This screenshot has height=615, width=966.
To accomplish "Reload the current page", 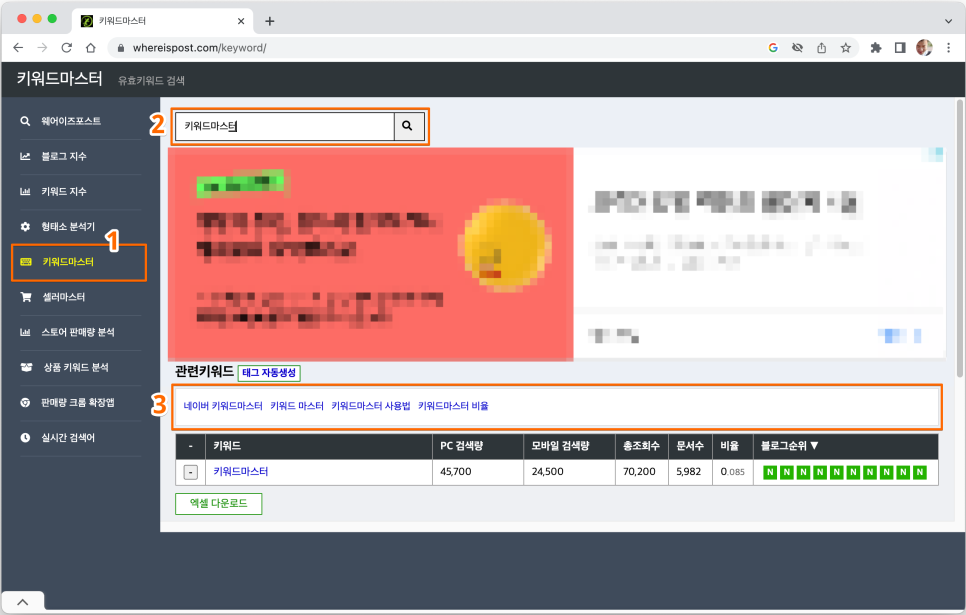I will click(67, 47).
